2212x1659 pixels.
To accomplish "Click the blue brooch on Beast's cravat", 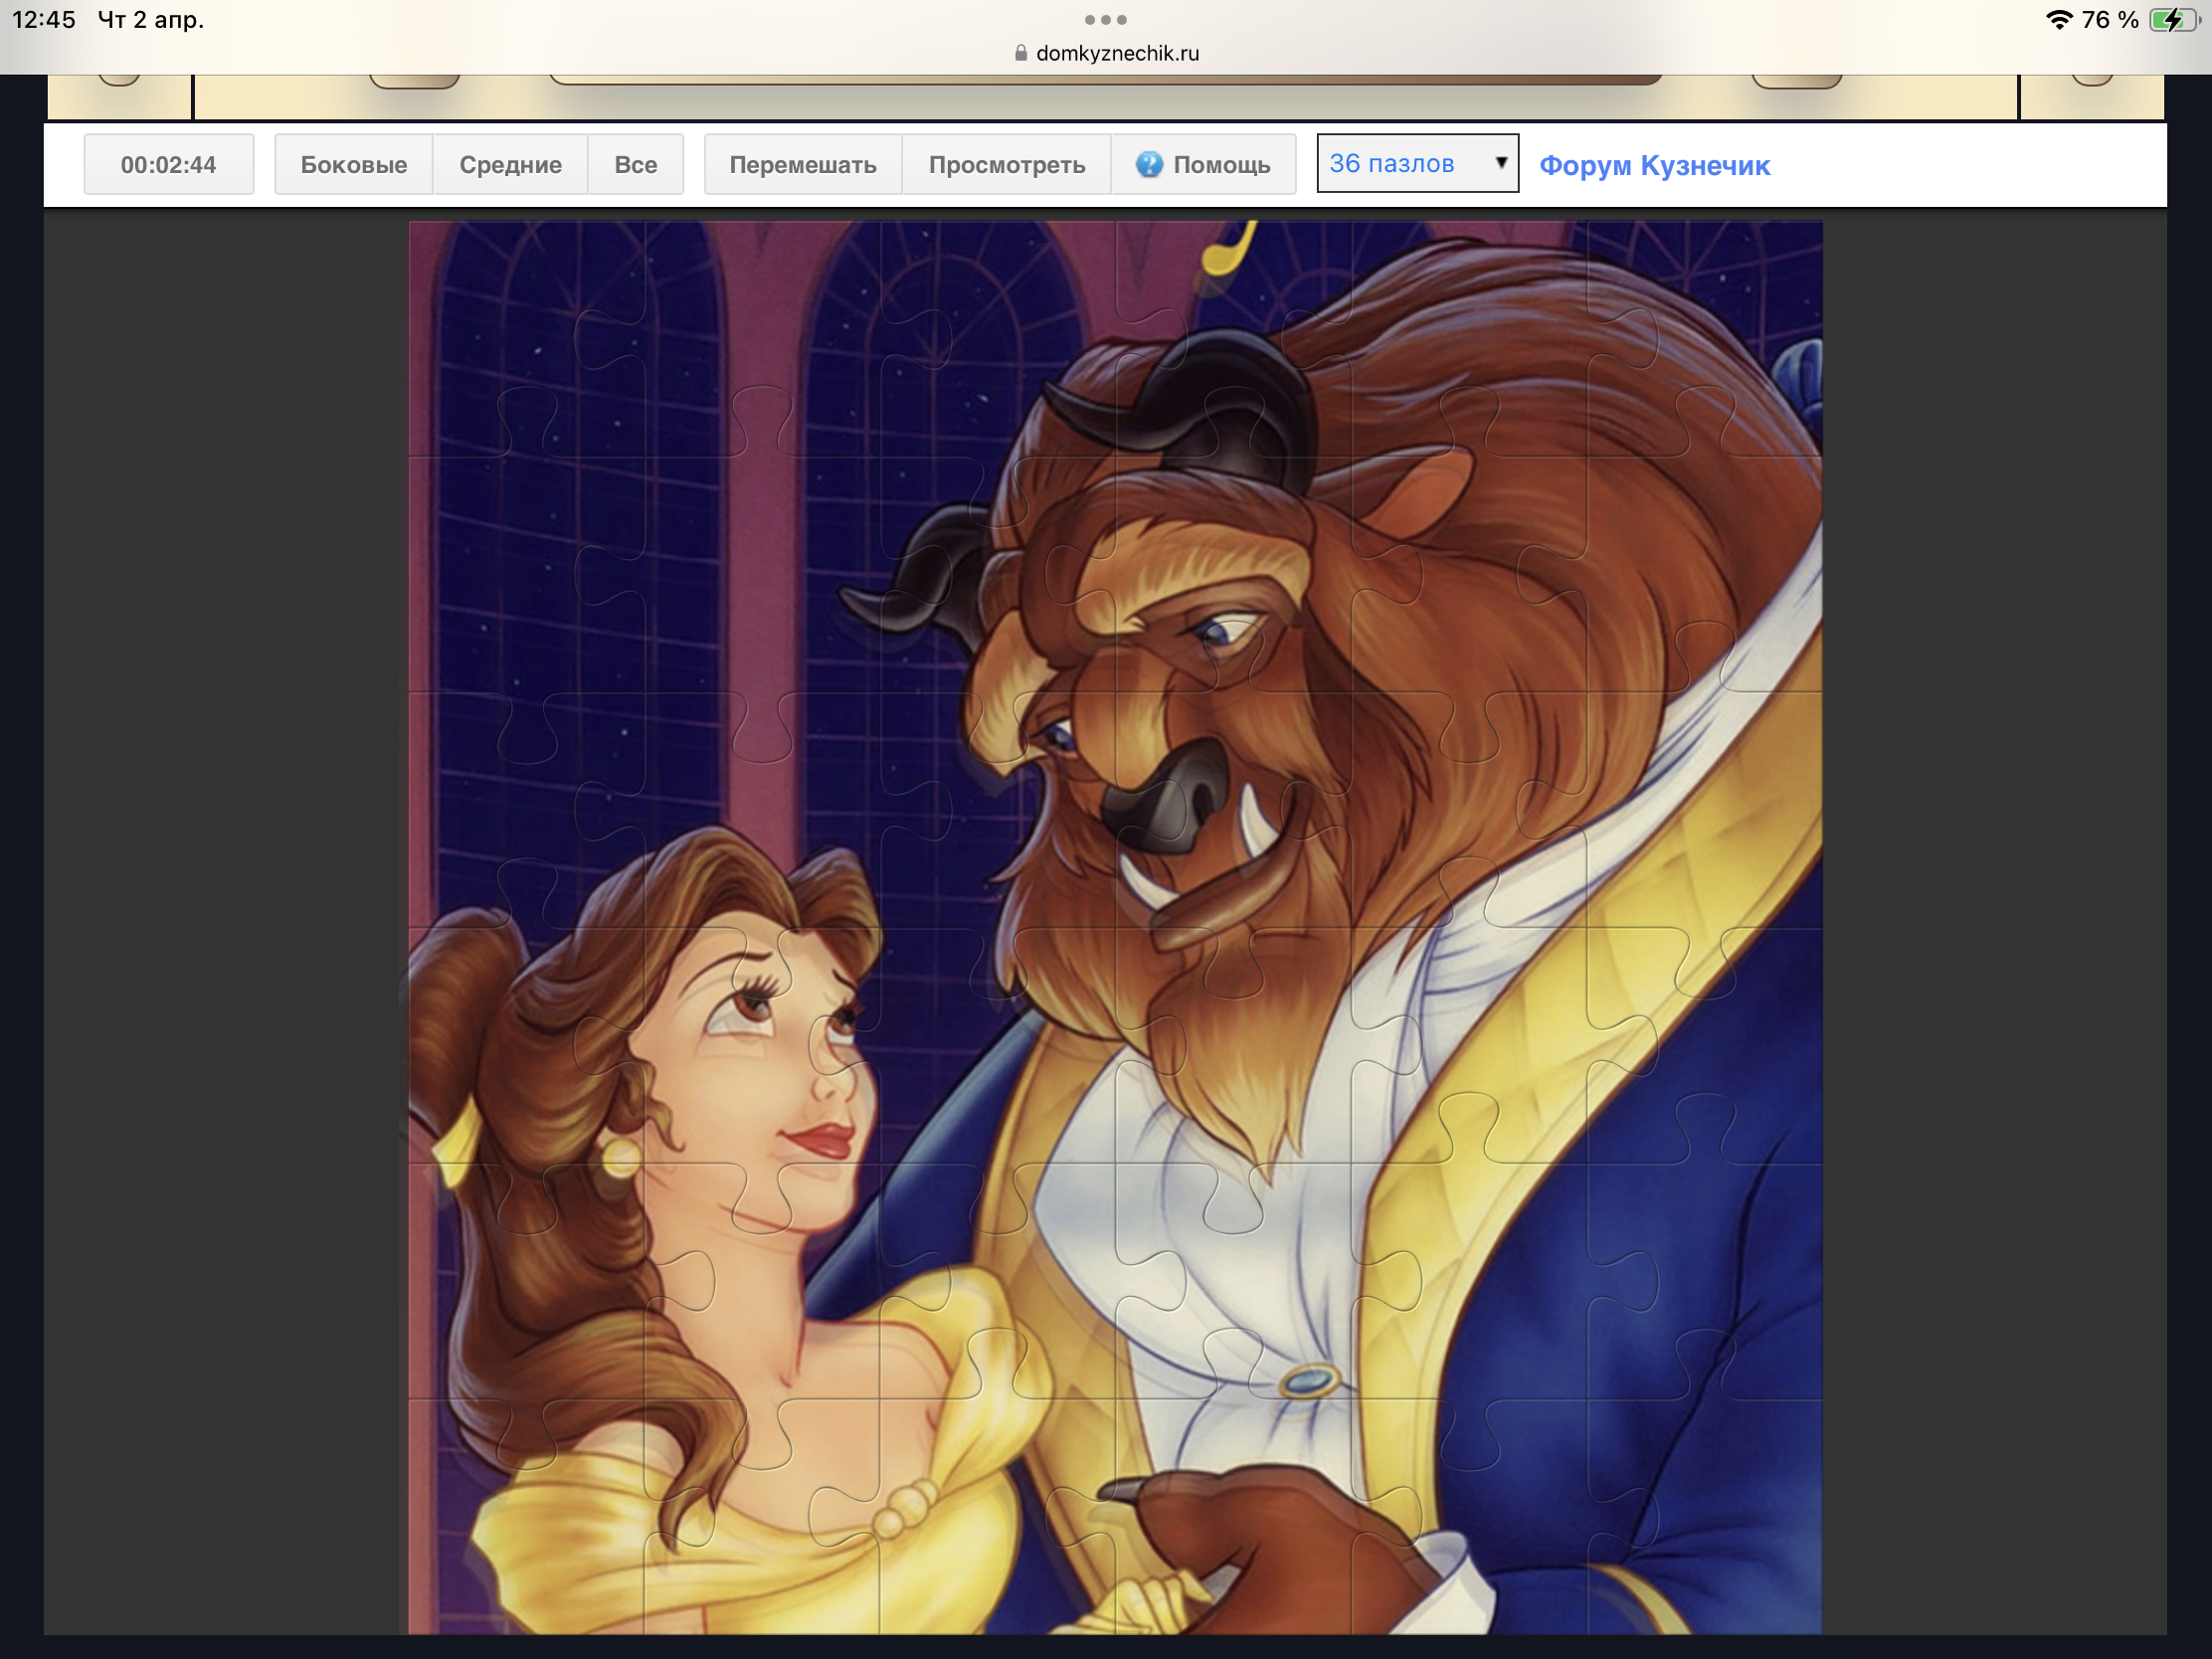I will click(x=1308, y=1382).
